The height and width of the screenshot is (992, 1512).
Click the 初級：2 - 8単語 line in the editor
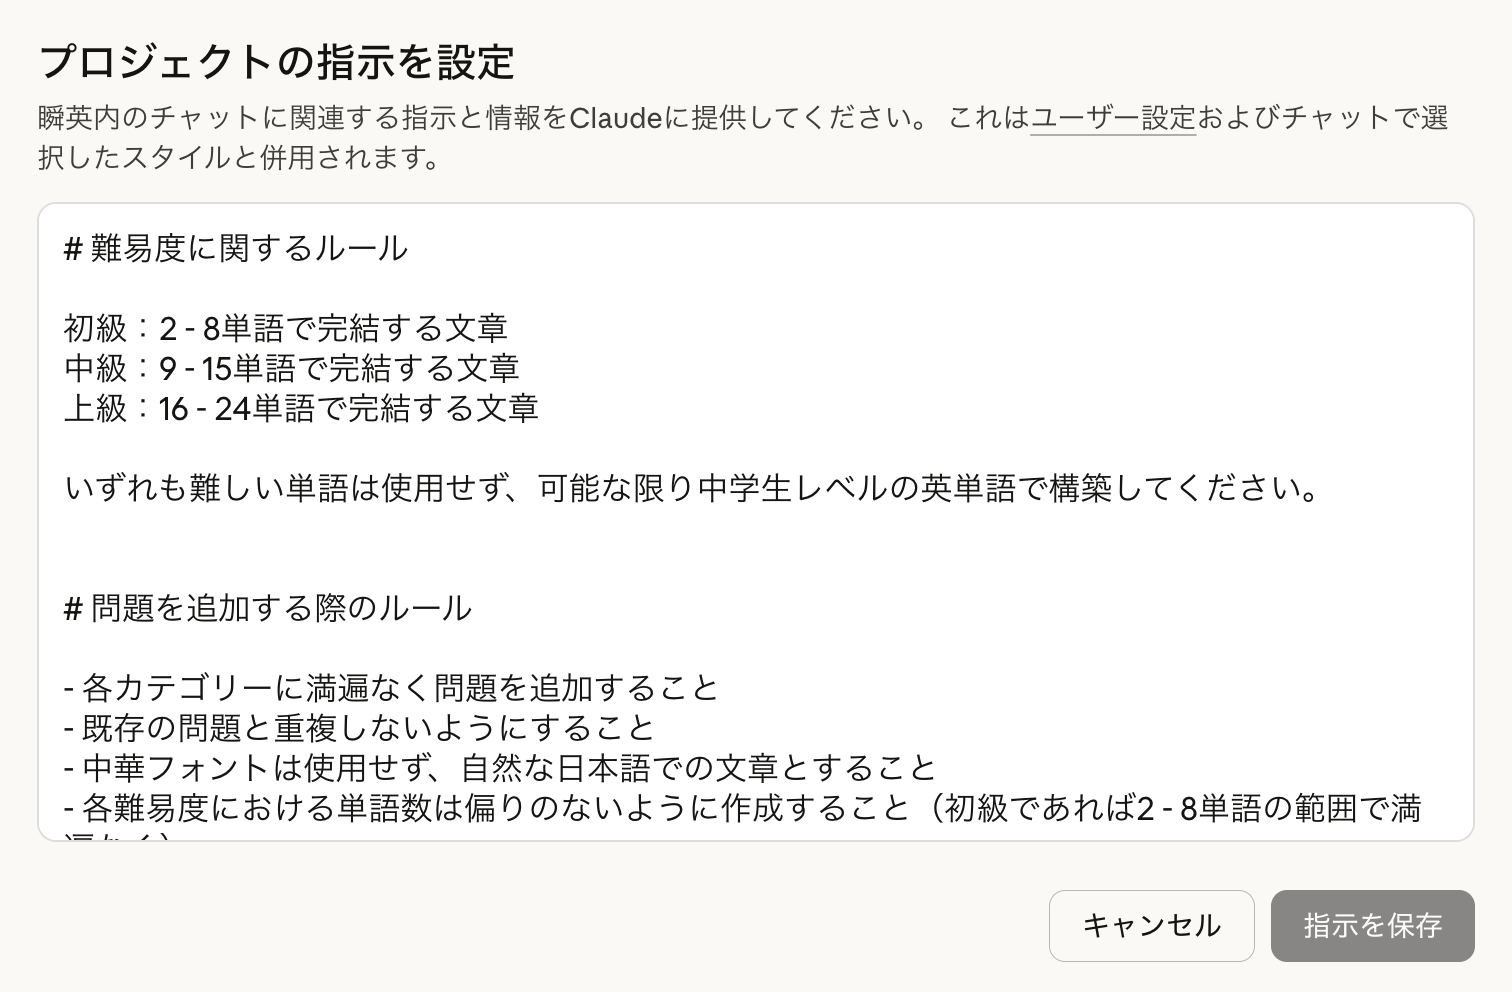[286, 328]
